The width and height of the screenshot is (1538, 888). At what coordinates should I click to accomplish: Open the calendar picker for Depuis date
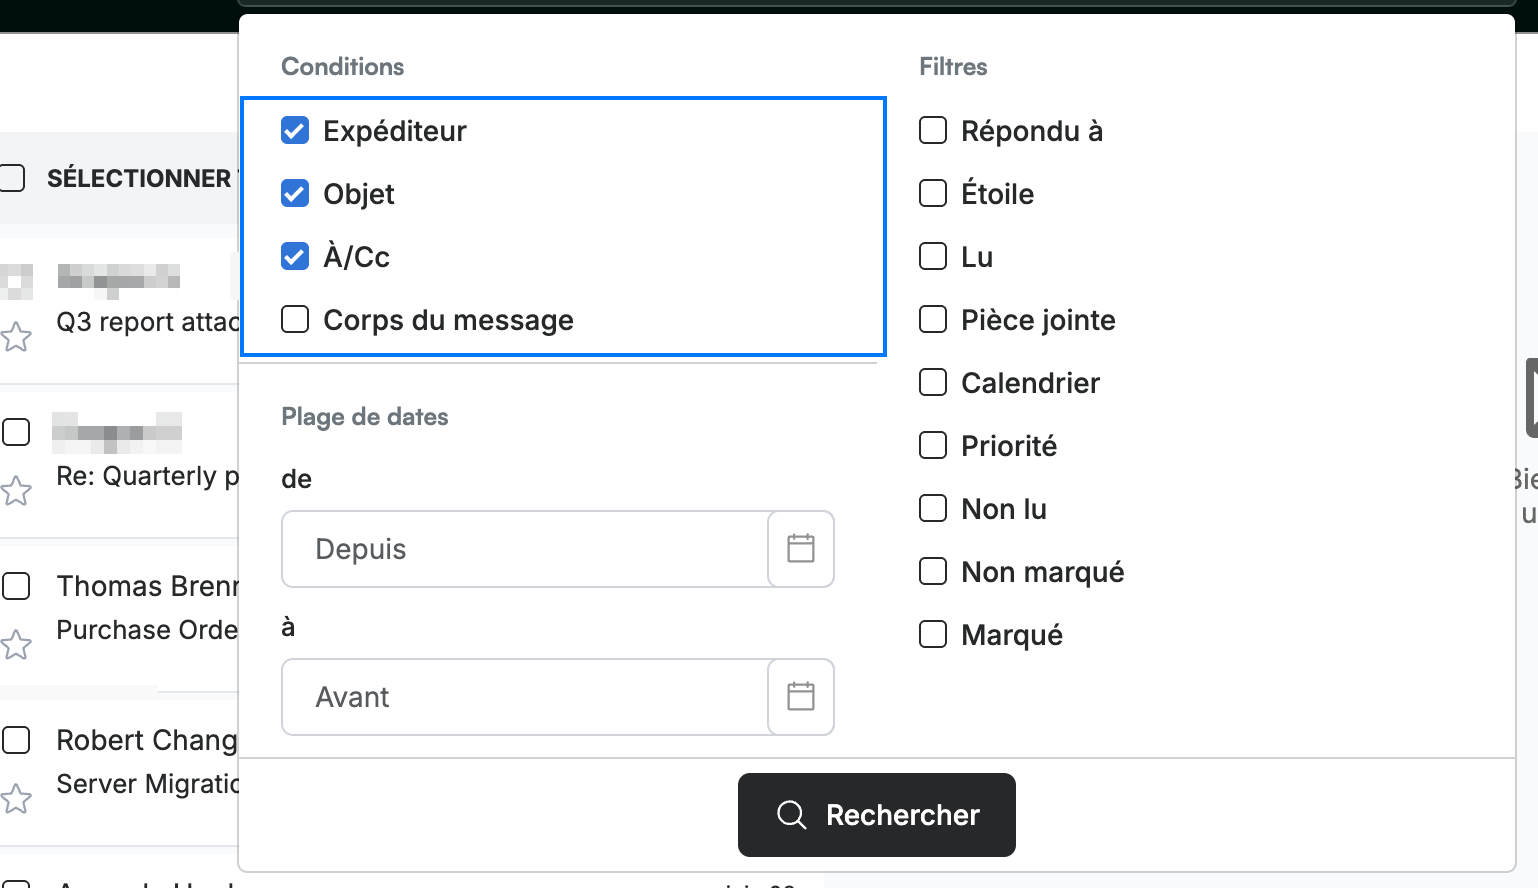801,549
